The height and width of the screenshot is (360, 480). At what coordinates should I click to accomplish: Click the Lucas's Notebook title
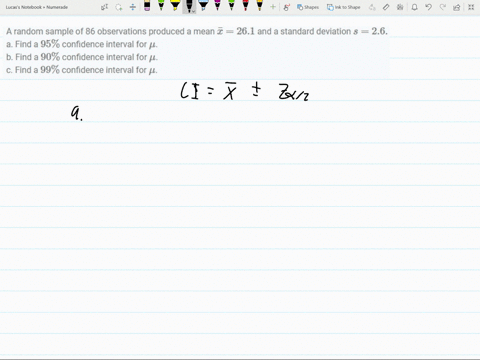tap(37, 7)
